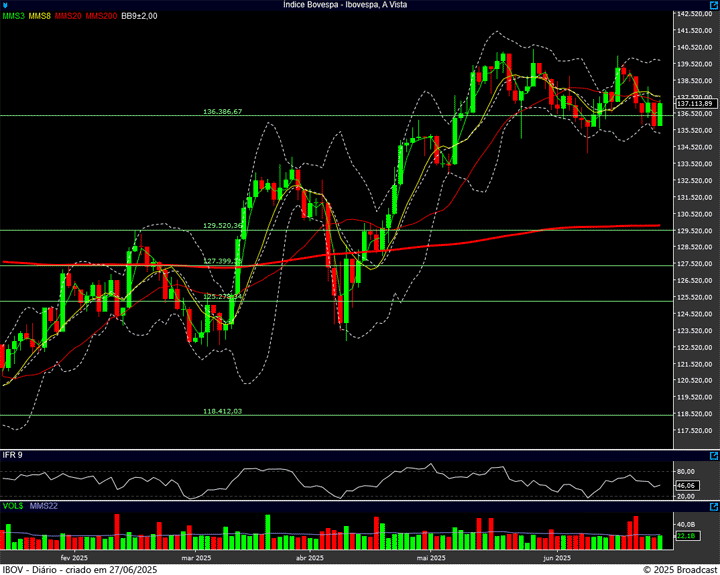Click the last green candle on the chart
720x575 pixels.
[x=660, y=114]
